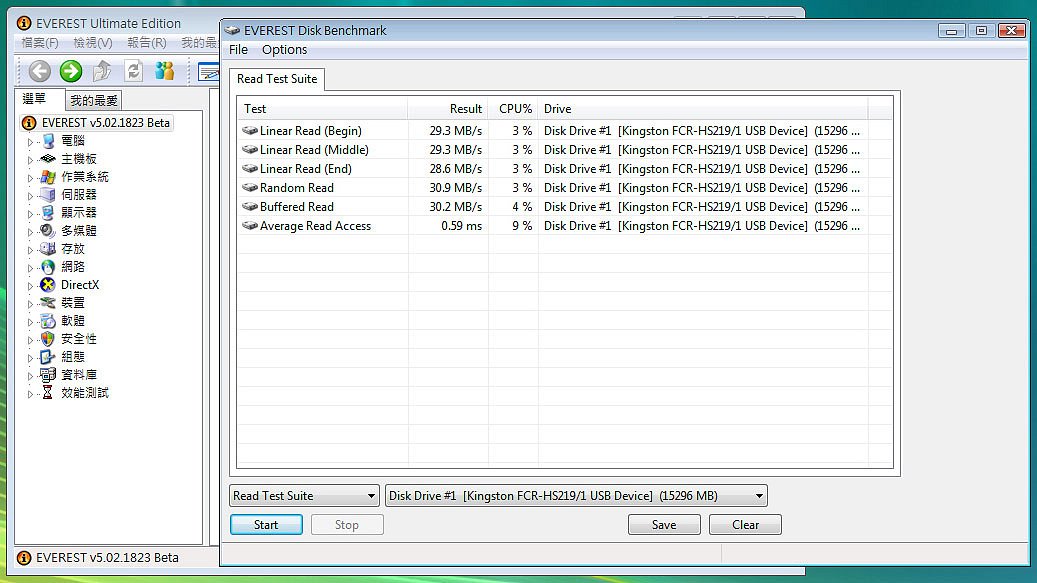Click the Clear button
The height and width of the screenshot is (583, 1037).
pos(745,525)
